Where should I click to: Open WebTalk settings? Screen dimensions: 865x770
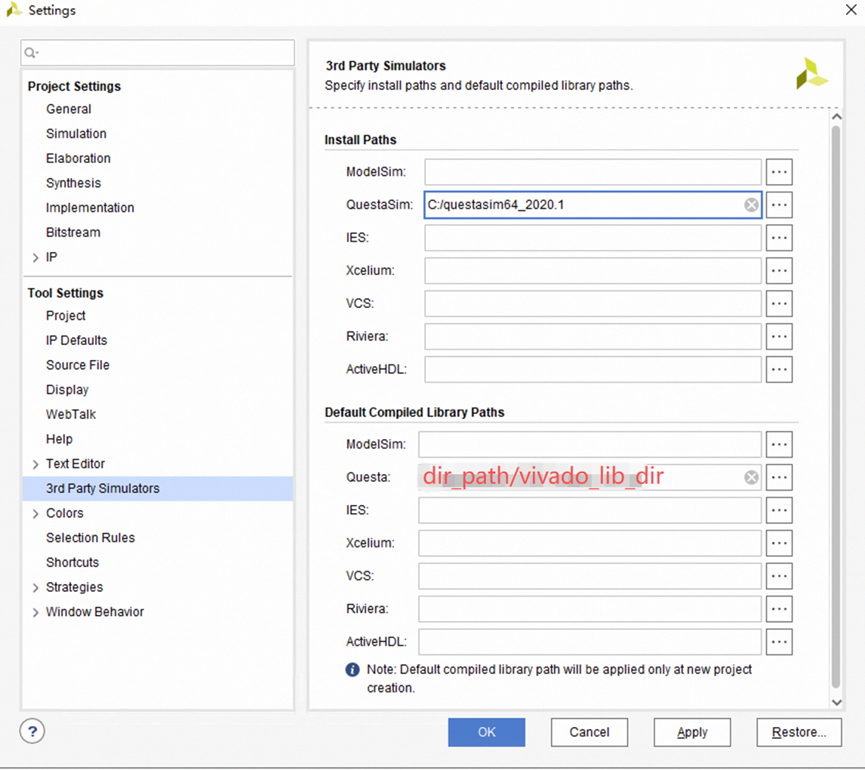click(71, 415)
